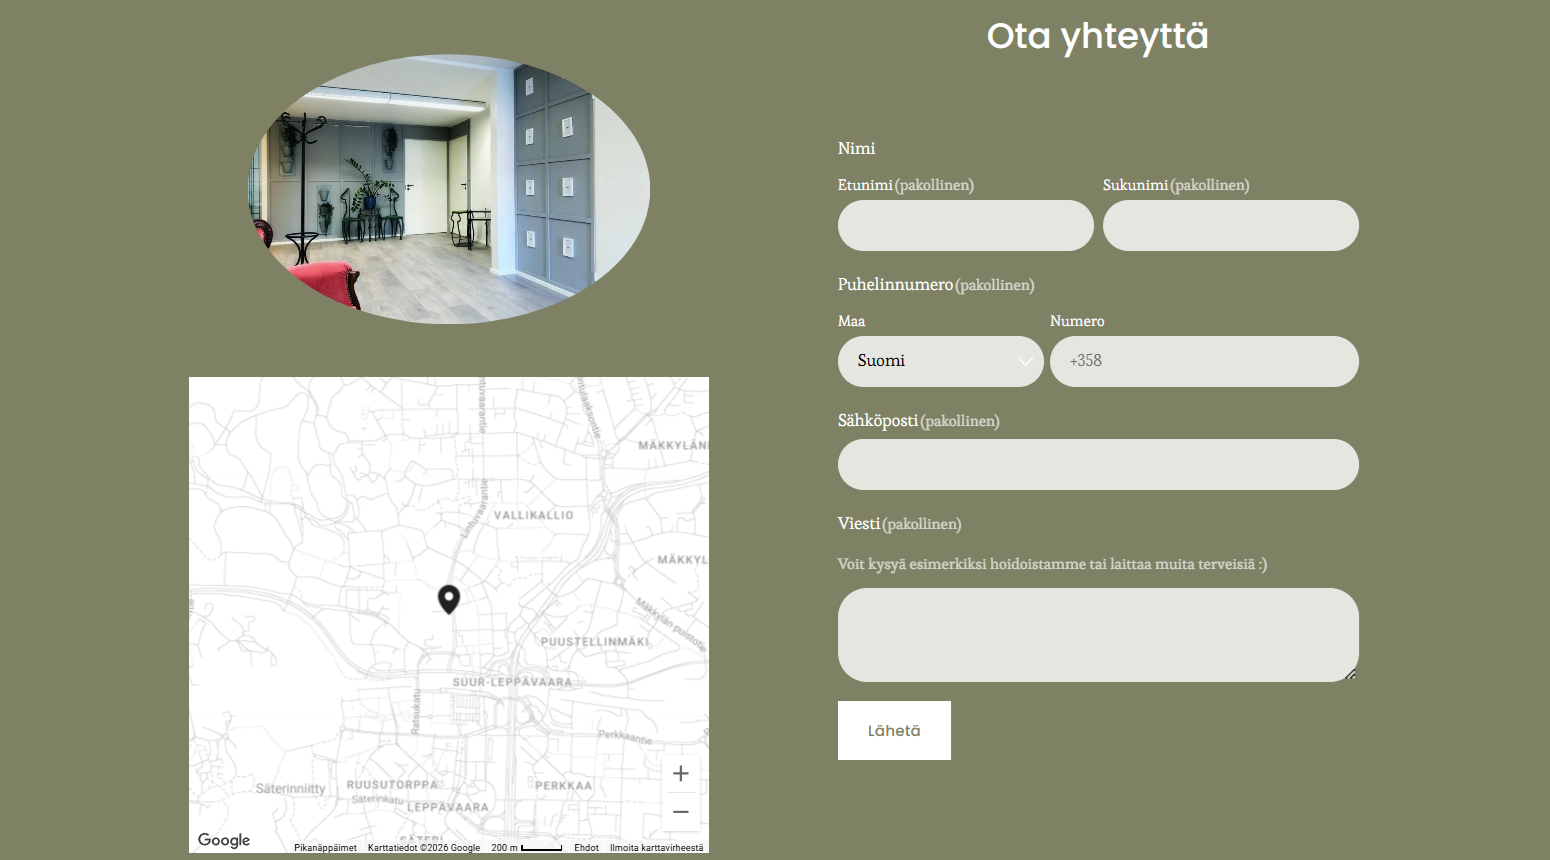
Task: Click the Puustellinmäki label on the map
Action: tap(595, 642)
